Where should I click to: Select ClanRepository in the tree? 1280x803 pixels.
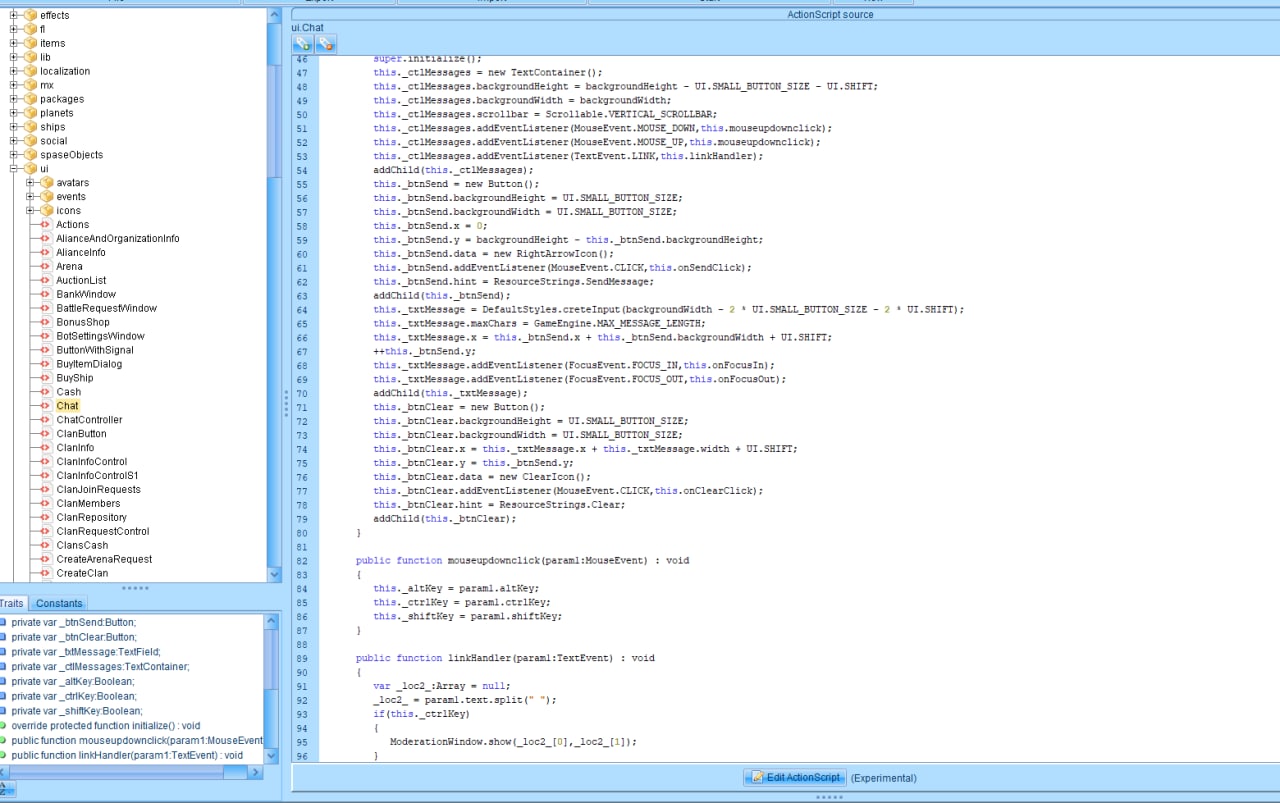pyautogui.click(x=92, y=518)
